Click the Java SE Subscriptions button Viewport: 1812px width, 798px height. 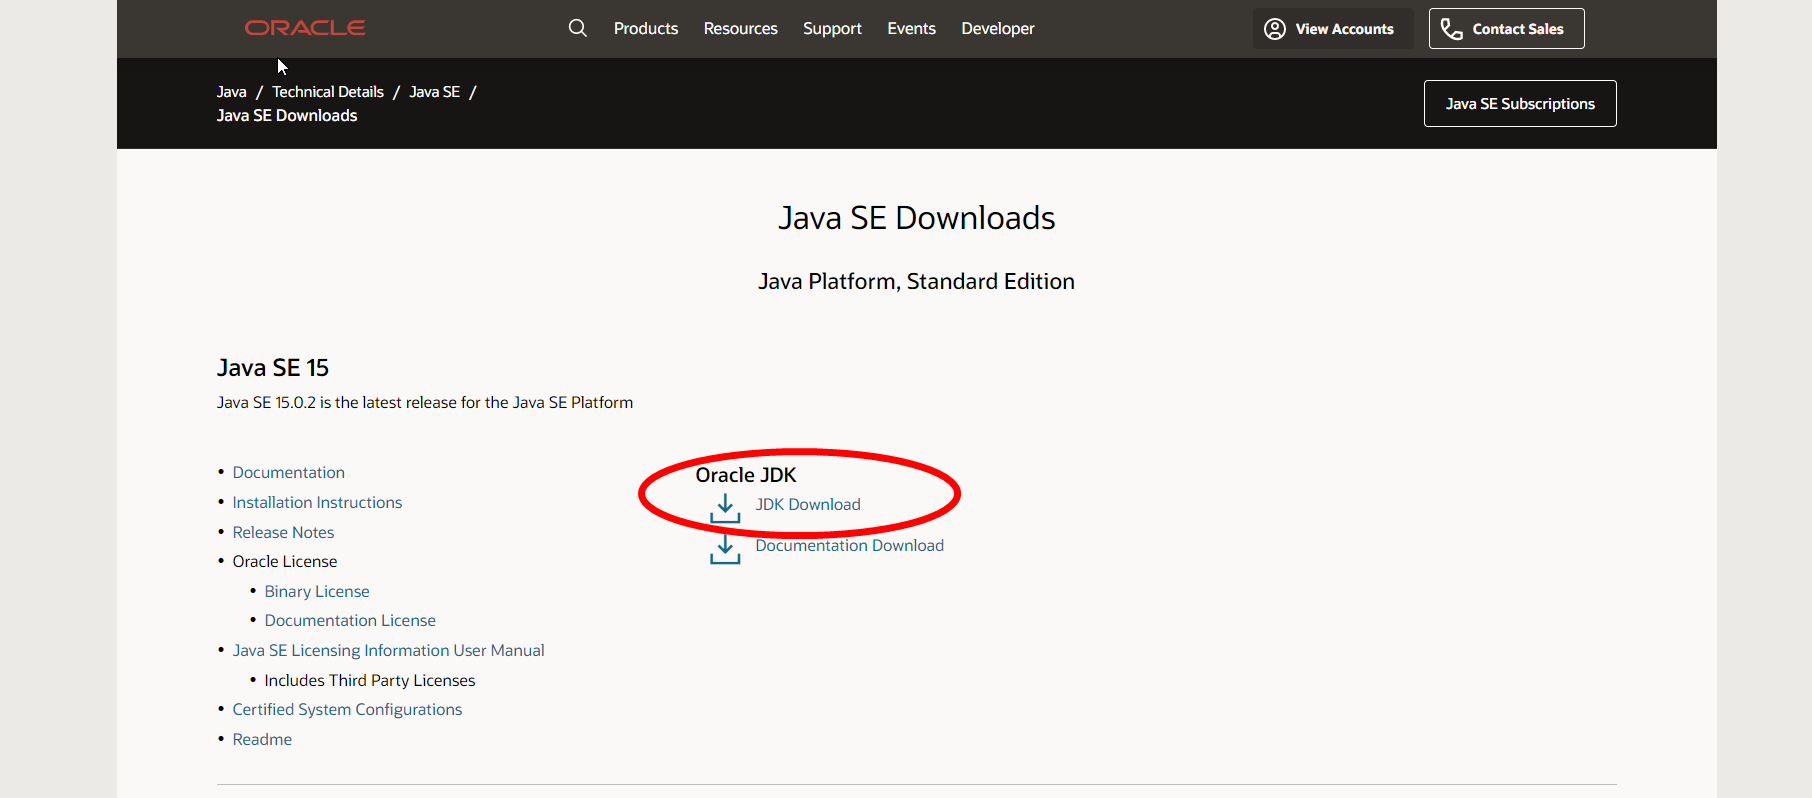1520,103
